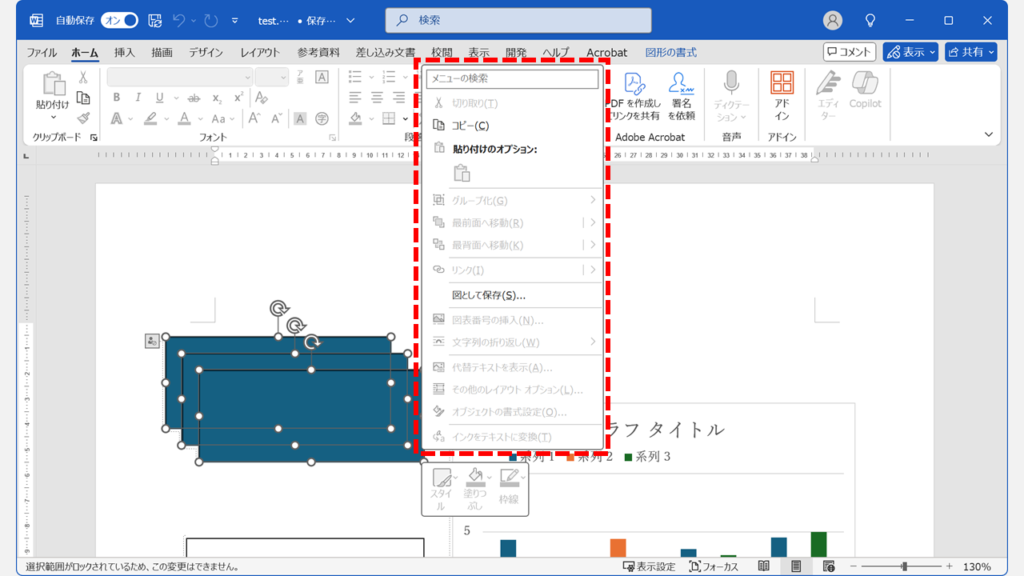Click the zoom in plus button
This screenshot has height=576, width=1024.
(x=949, y=566)
